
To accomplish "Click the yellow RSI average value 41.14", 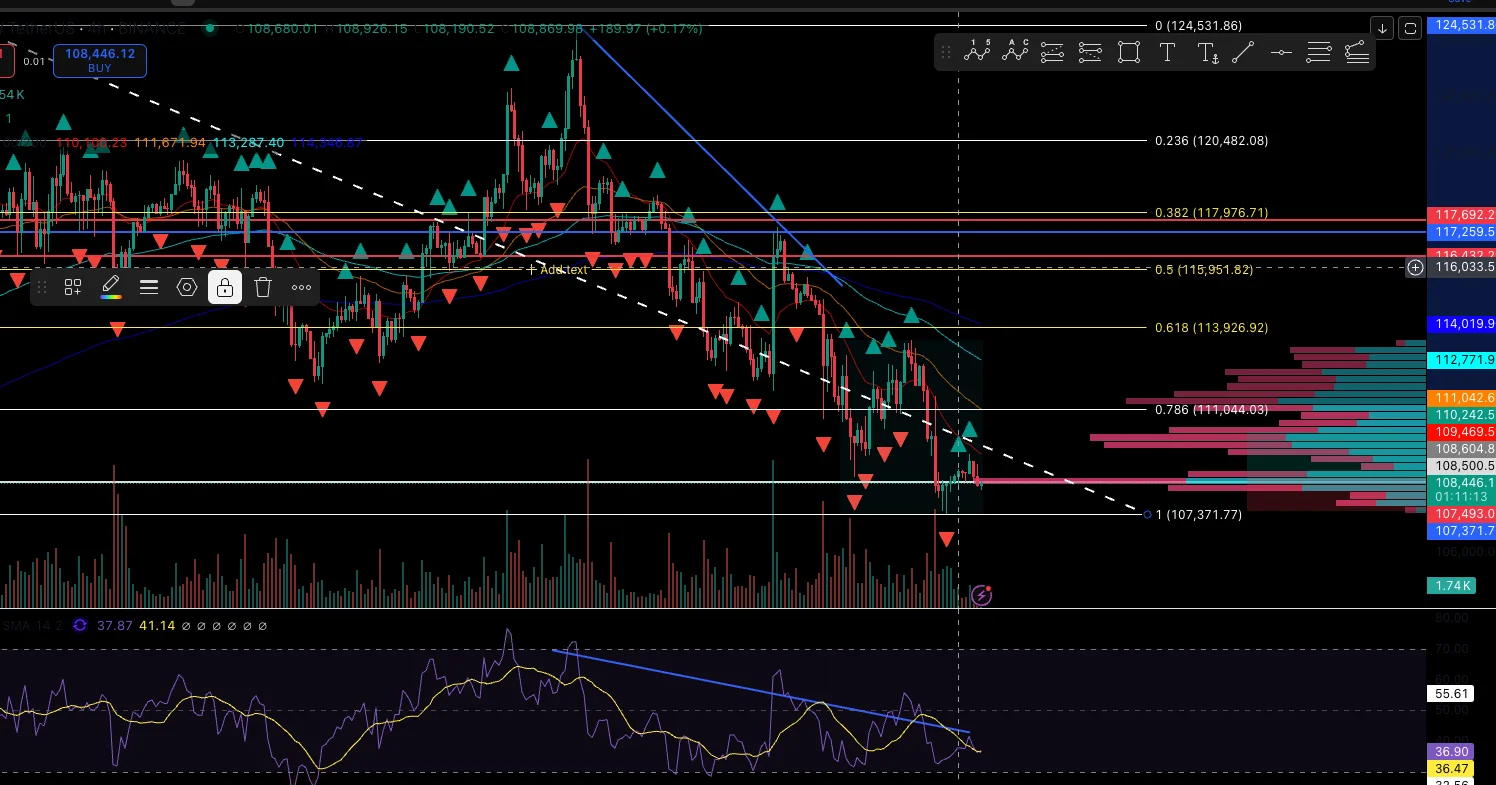I will [x=157, y=626].
